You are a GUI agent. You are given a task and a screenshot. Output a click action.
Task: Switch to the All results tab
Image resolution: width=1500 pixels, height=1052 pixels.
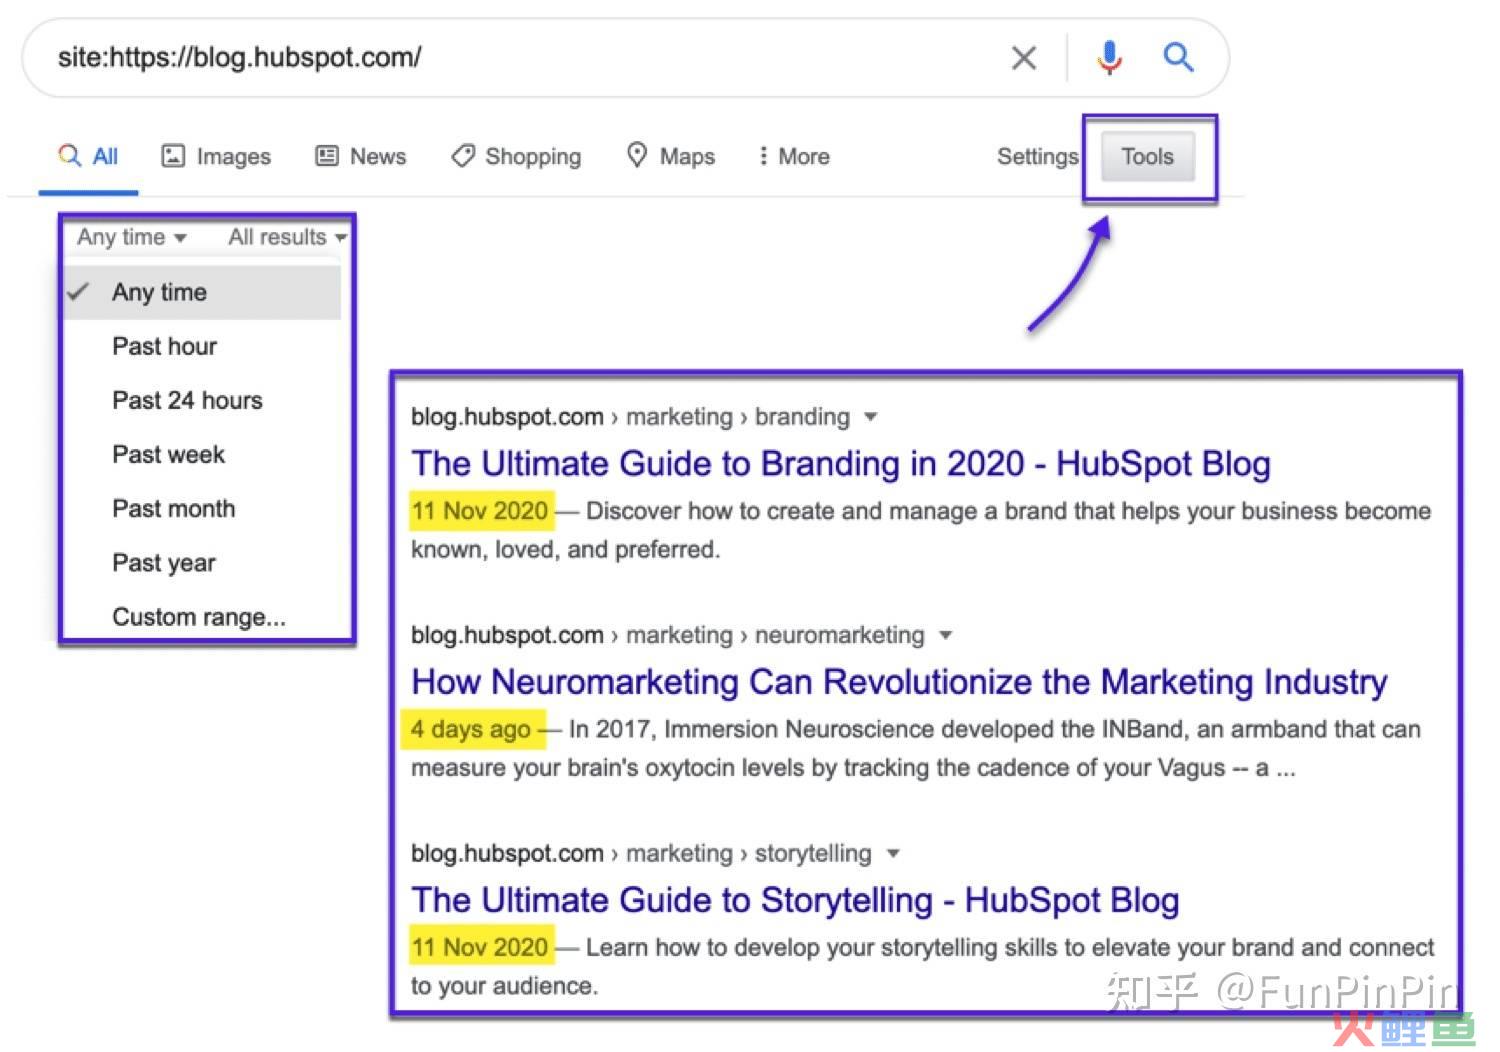(x=88, y=156)
